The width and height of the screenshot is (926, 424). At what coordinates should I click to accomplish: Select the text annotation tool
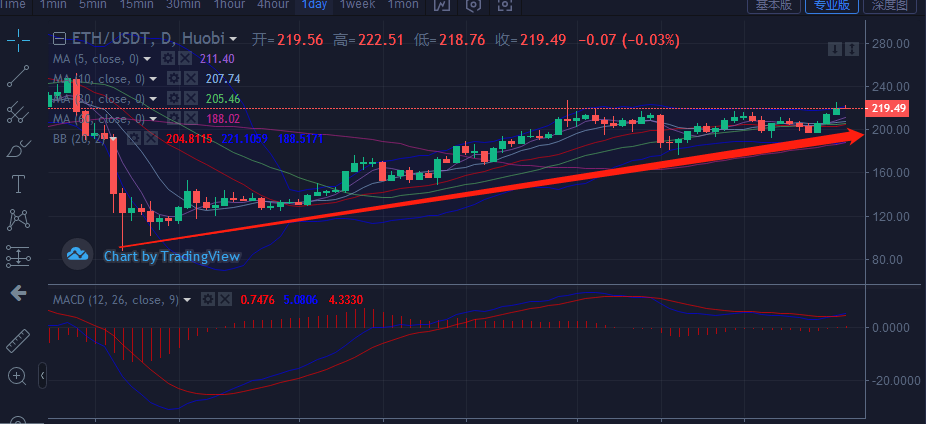pos(18,184)
